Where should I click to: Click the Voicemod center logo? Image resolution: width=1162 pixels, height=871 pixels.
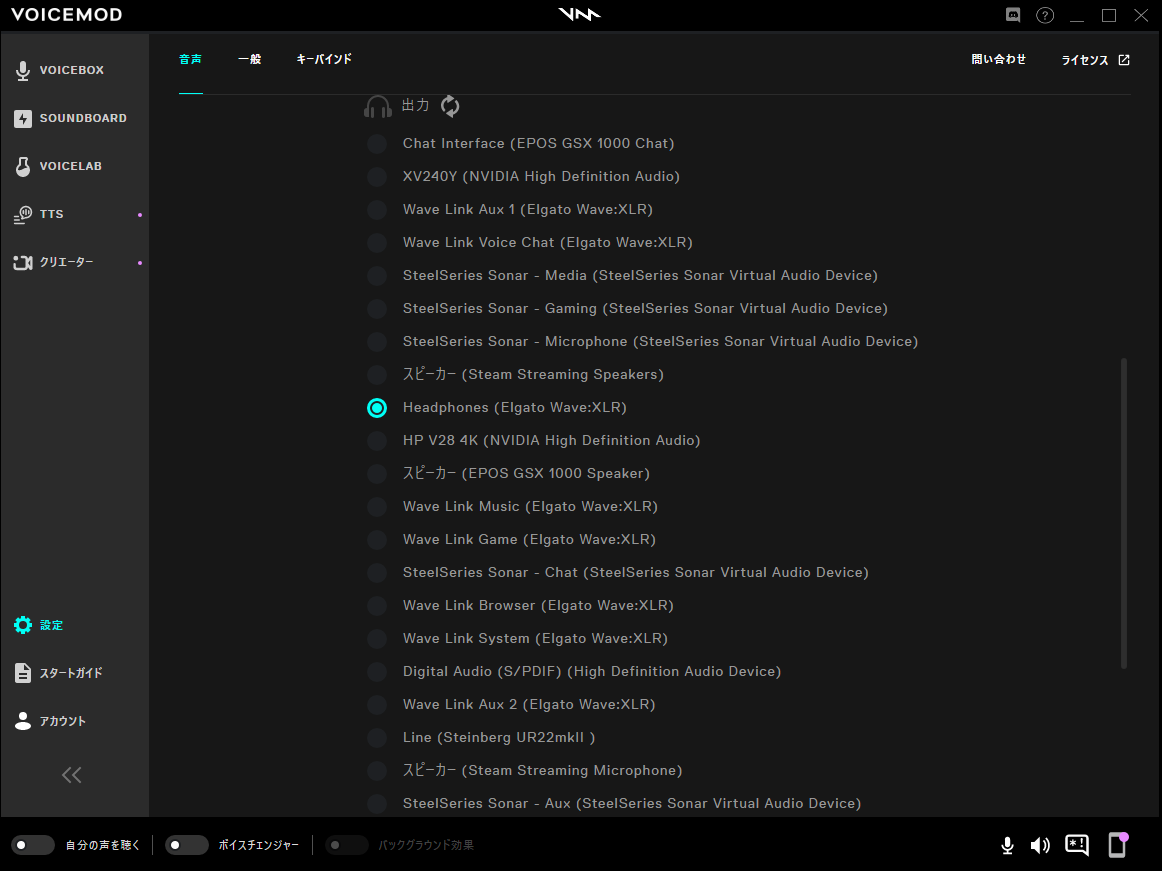click(x=580, y=14)
